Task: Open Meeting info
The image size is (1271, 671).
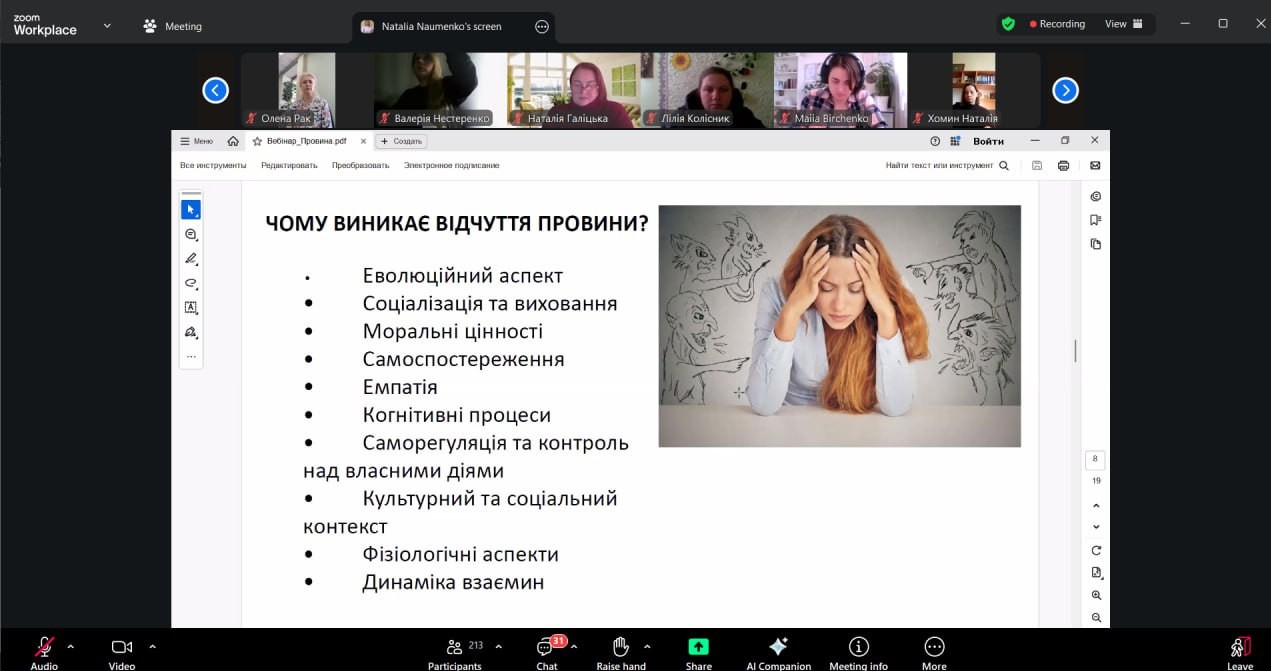Action: click(858, 648)
